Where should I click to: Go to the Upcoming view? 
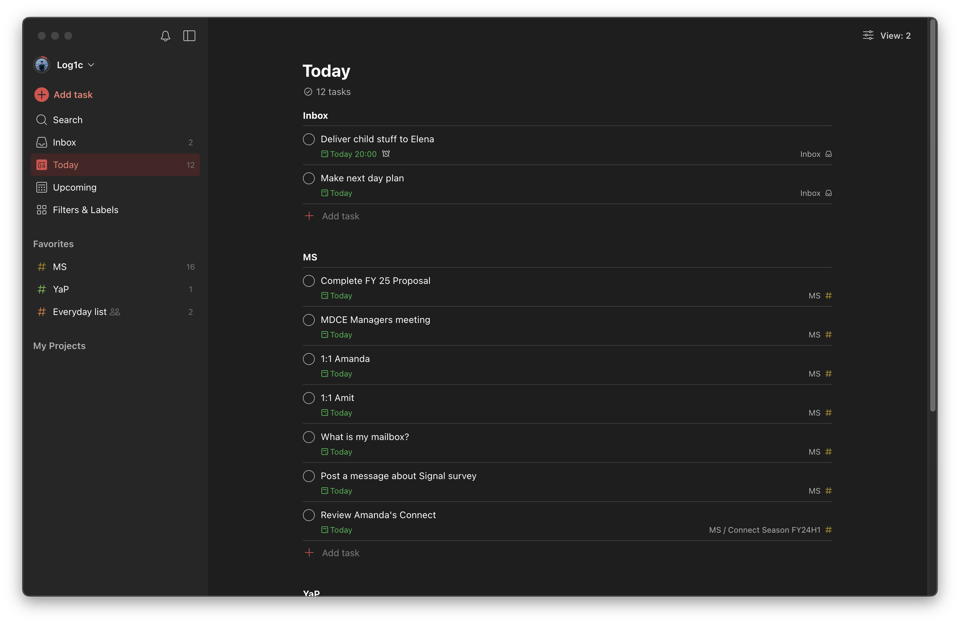pos(74,188)
